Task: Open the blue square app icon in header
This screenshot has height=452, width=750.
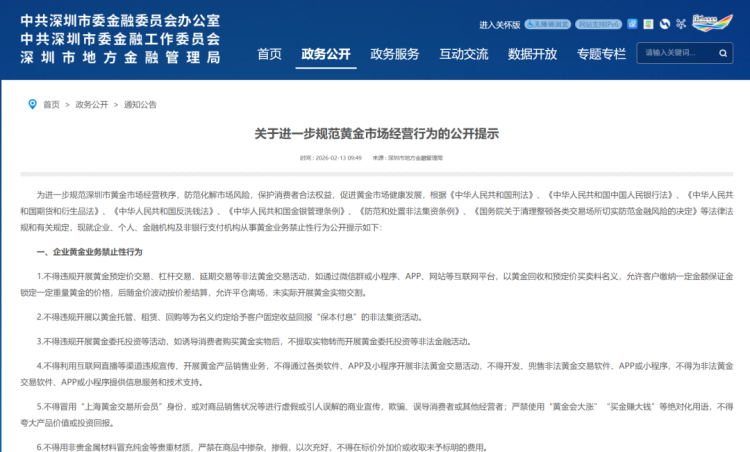Action: point(633,22)
